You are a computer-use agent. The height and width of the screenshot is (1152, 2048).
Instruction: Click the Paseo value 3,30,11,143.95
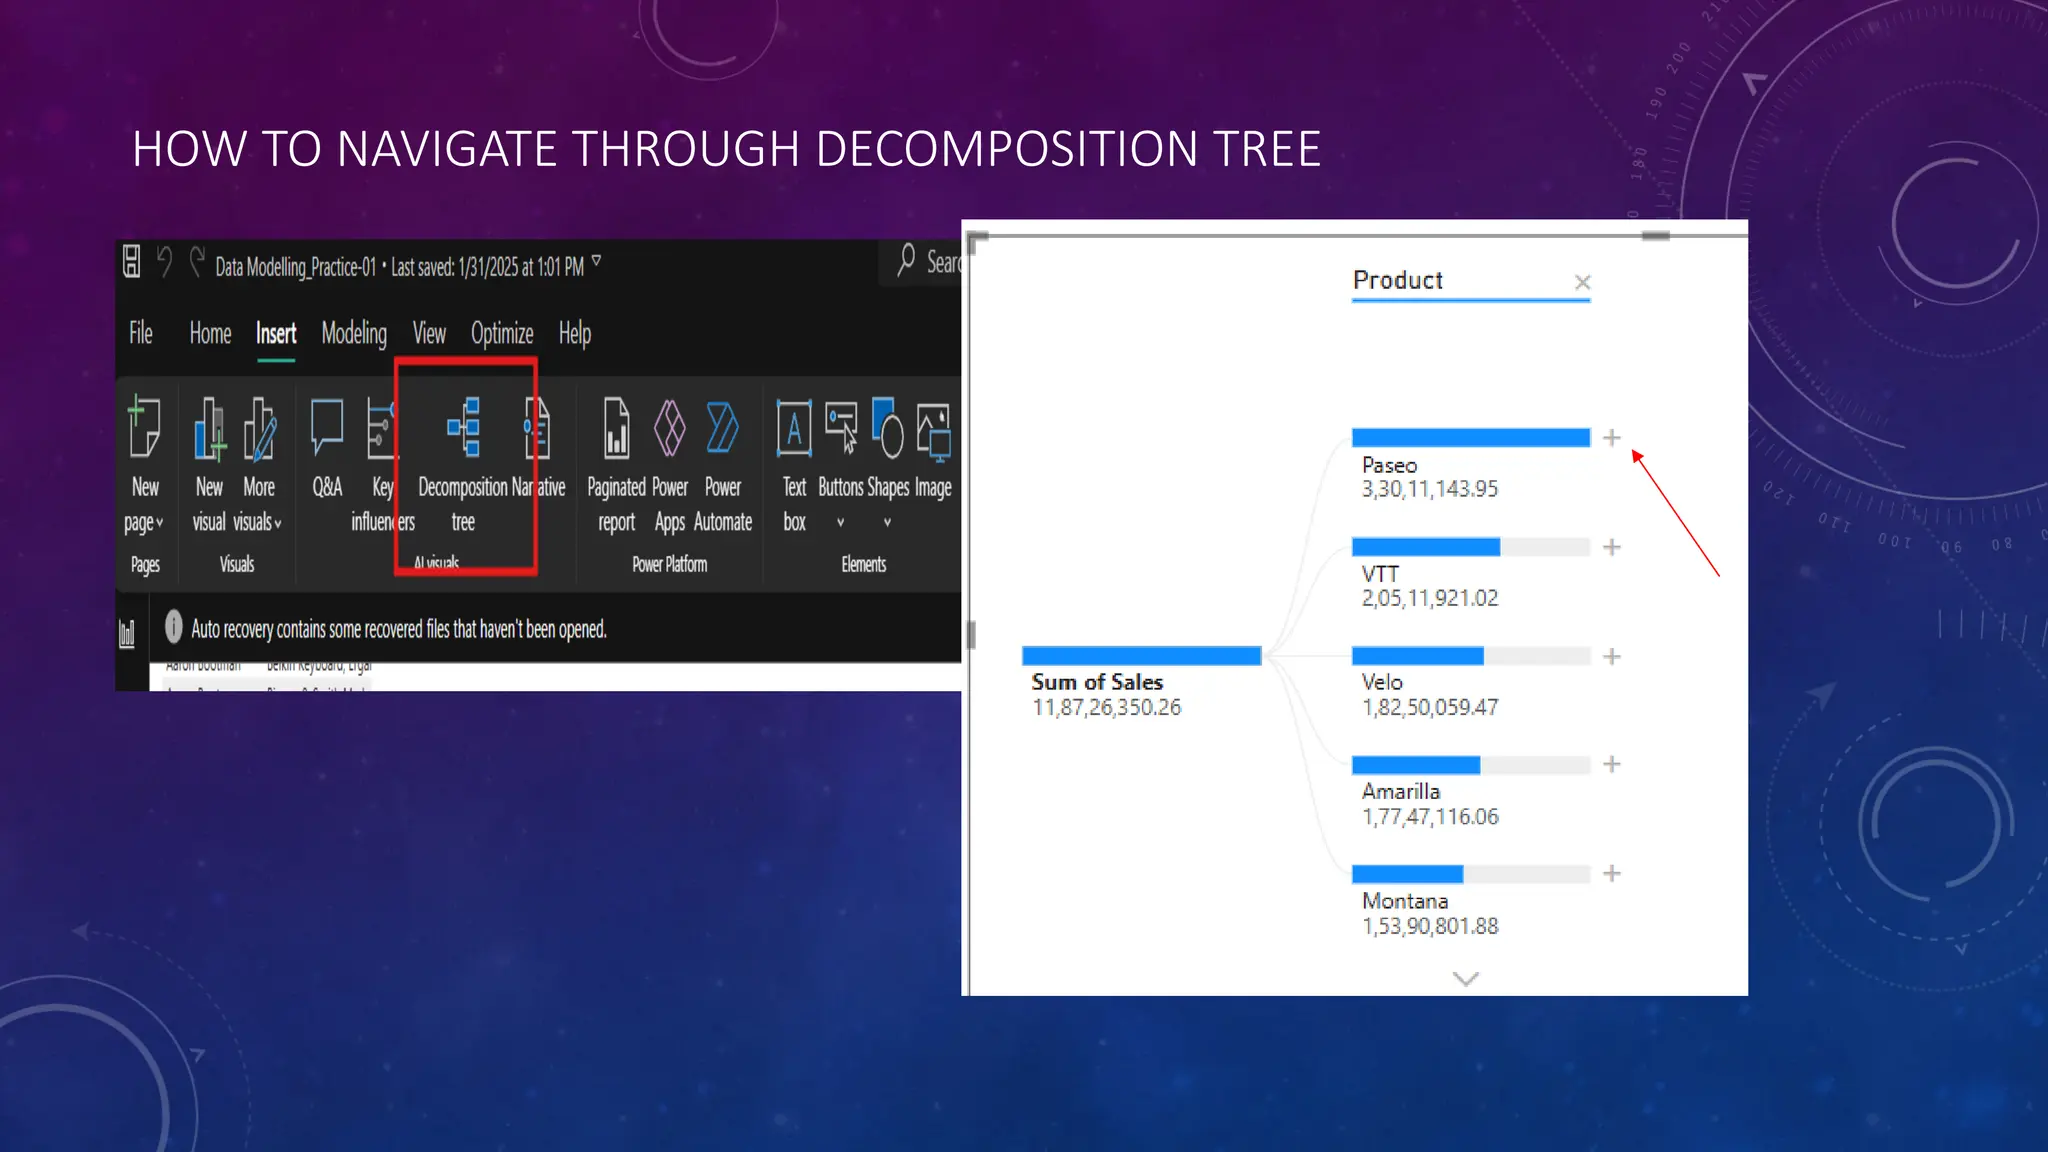[1430, 489]
